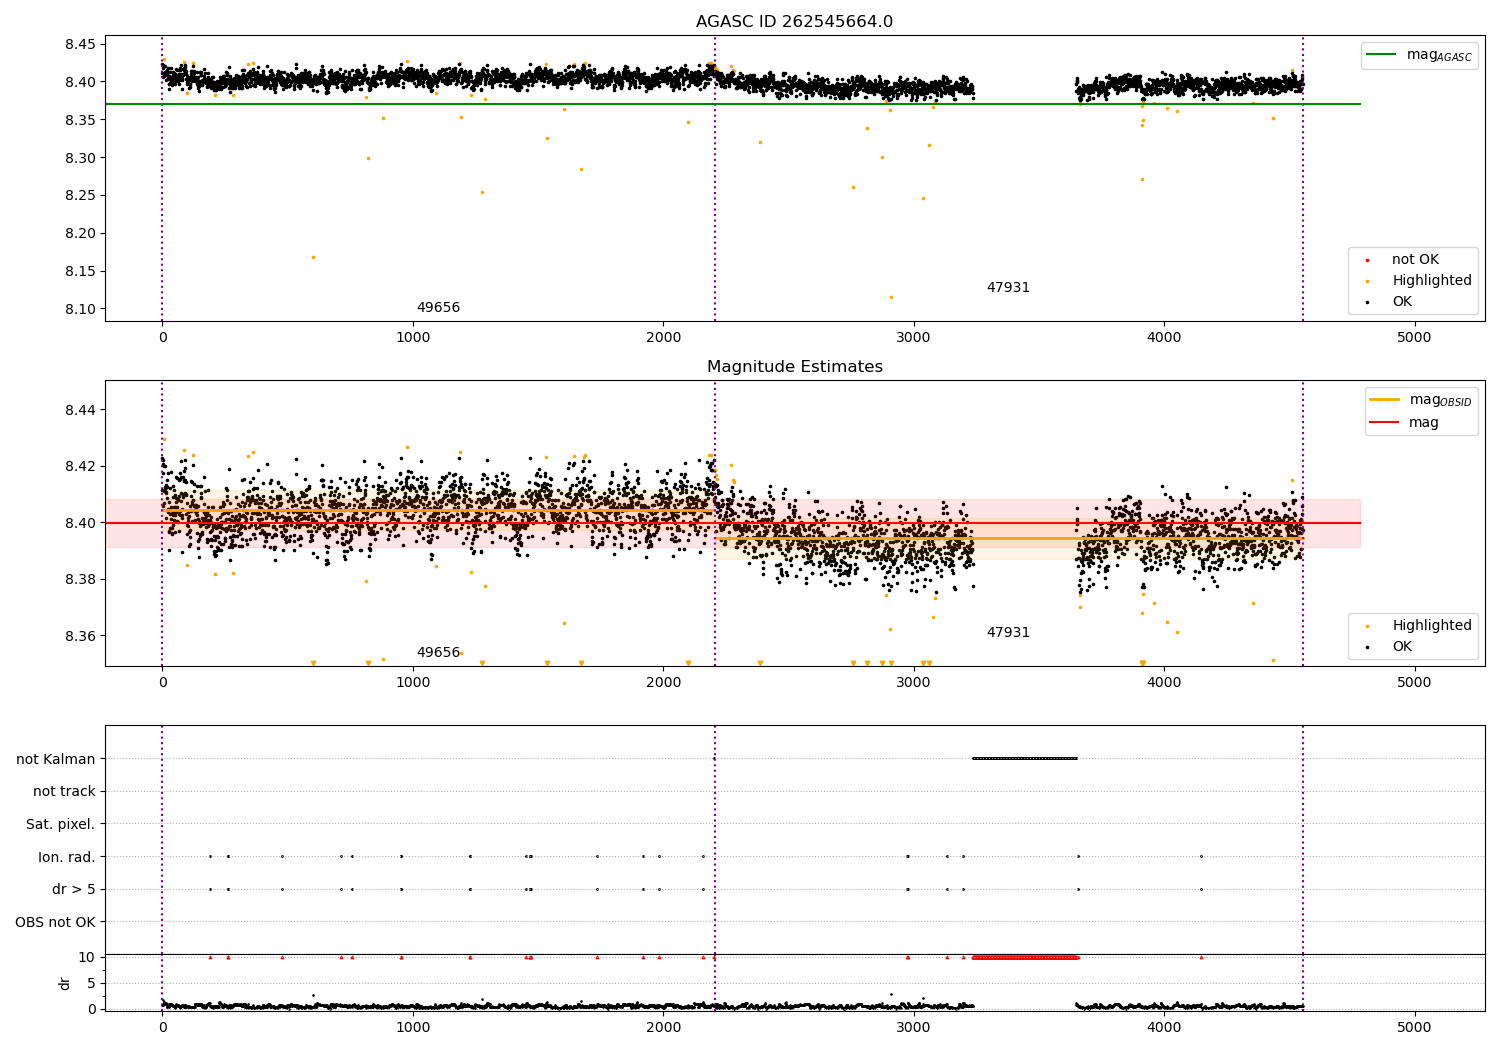This screenshot has width=1500, height=1050.
Task: Click the '2000' x-tick under the flags plot
Action: 663,1027
